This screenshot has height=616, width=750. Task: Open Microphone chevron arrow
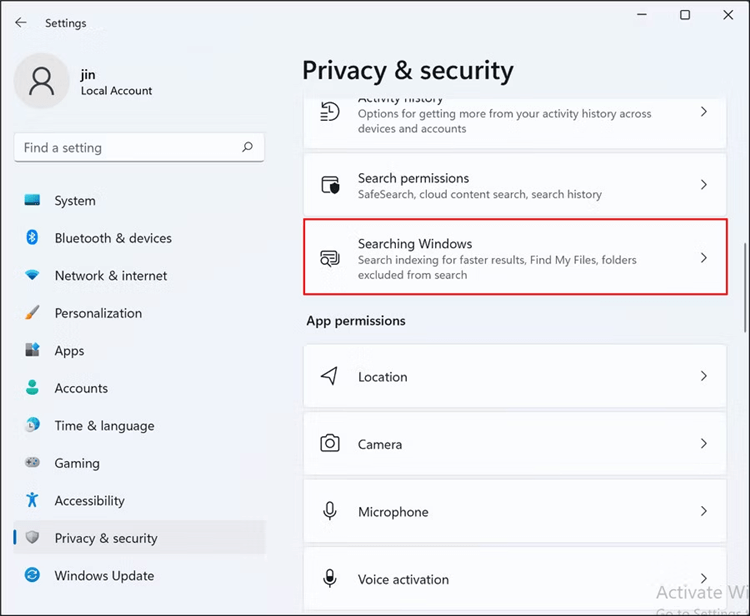(704, 511)
